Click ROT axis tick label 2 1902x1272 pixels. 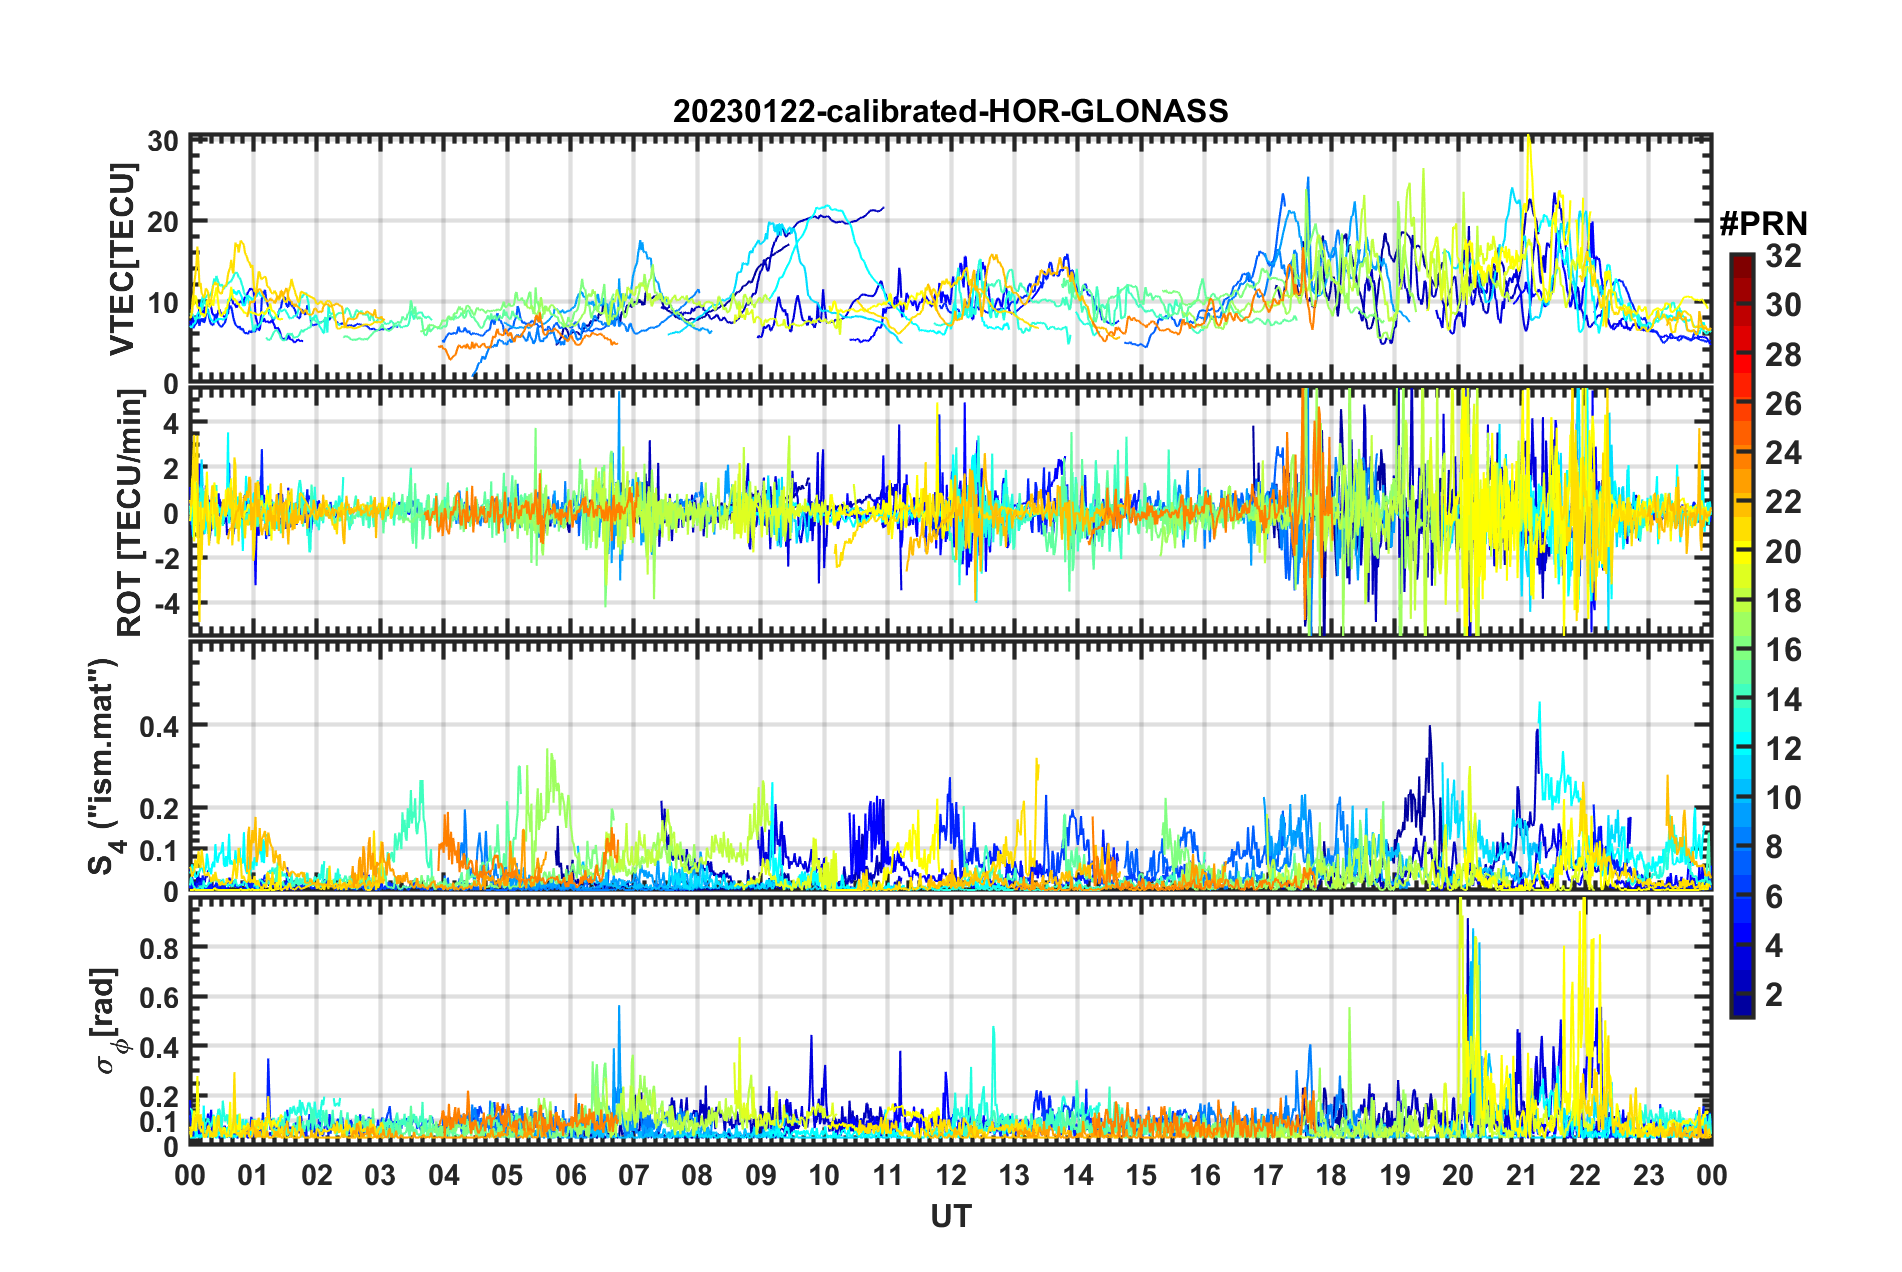pos(172,469)
